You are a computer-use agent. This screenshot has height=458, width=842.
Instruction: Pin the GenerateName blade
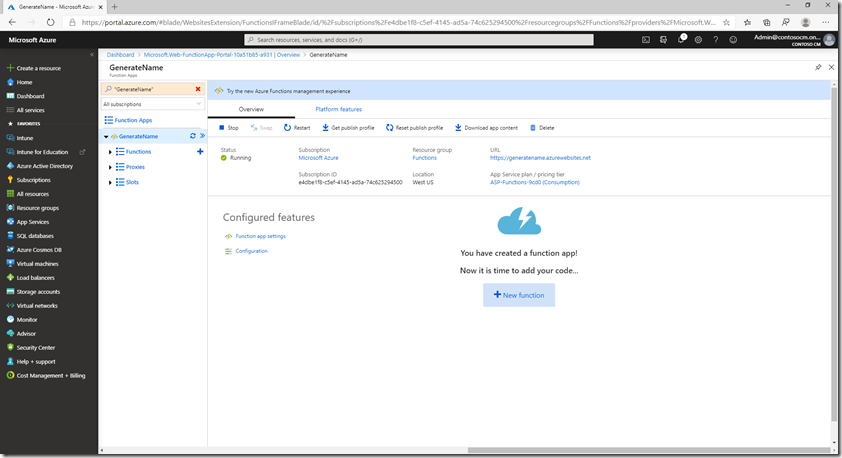pos(818,67)
